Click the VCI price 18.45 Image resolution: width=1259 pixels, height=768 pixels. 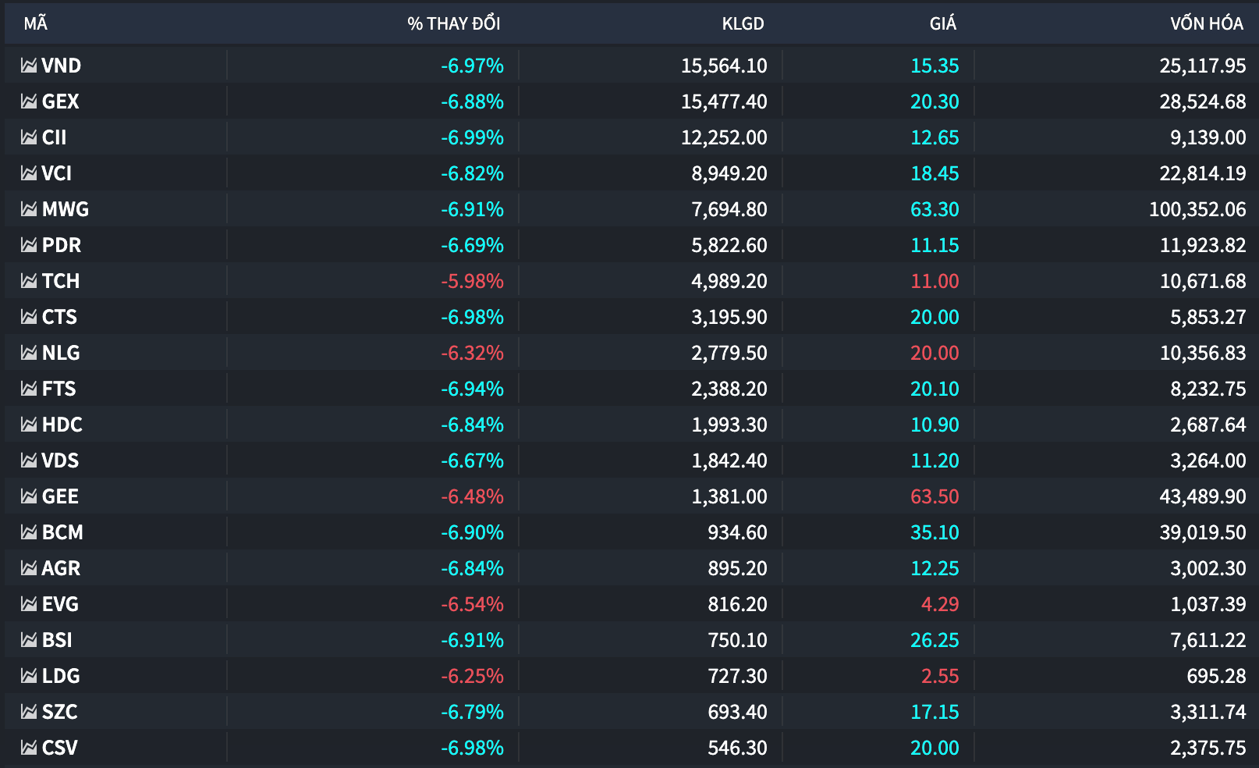point(934,174)
